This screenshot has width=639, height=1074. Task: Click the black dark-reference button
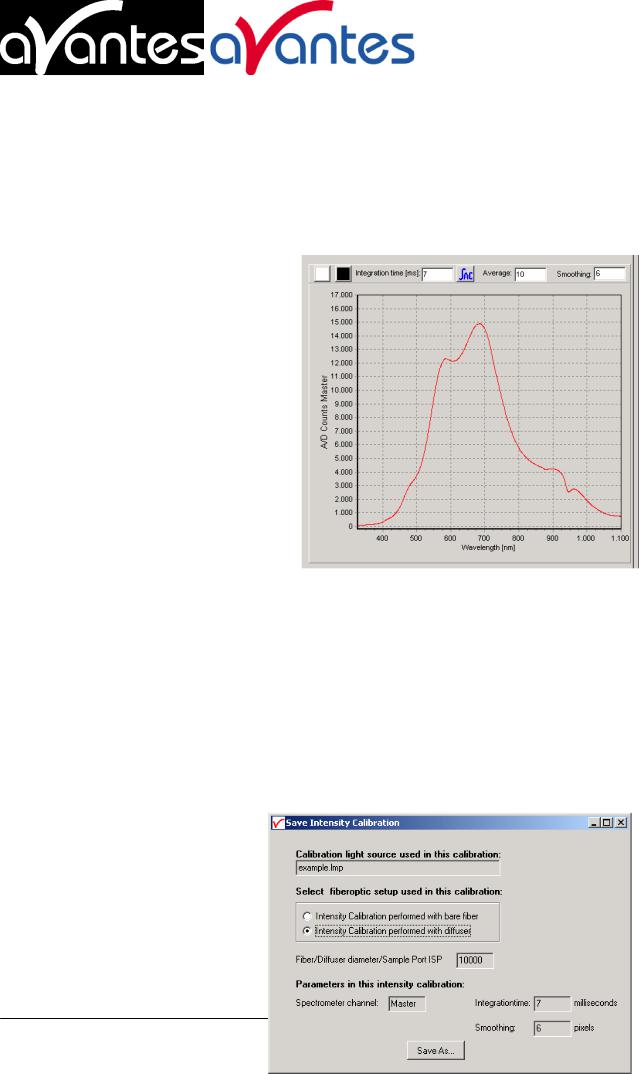click(x=343, y=273)
